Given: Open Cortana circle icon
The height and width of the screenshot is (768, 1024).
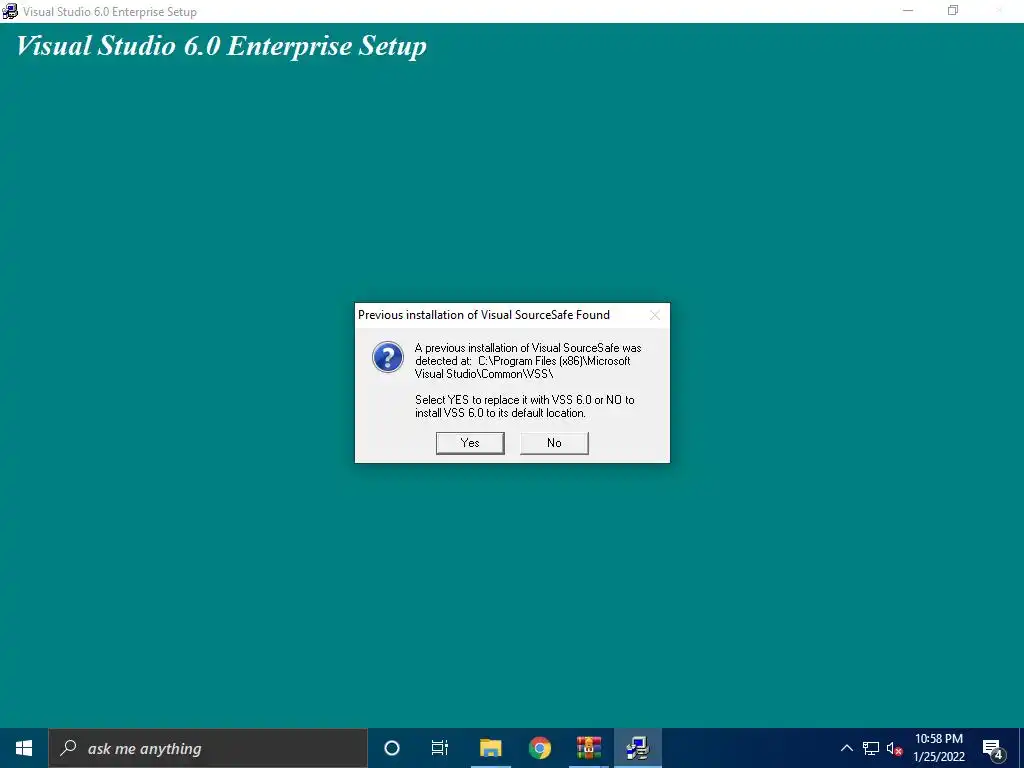Looking at the screenshot, I should [392, 748].
